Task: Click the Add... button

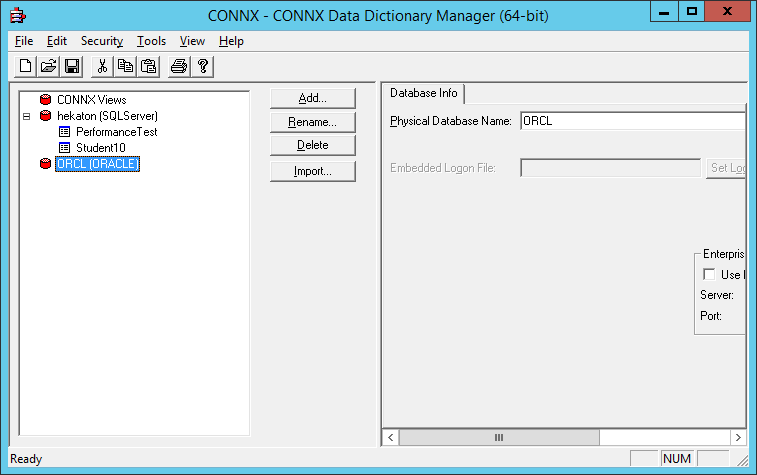Action: 313,98
